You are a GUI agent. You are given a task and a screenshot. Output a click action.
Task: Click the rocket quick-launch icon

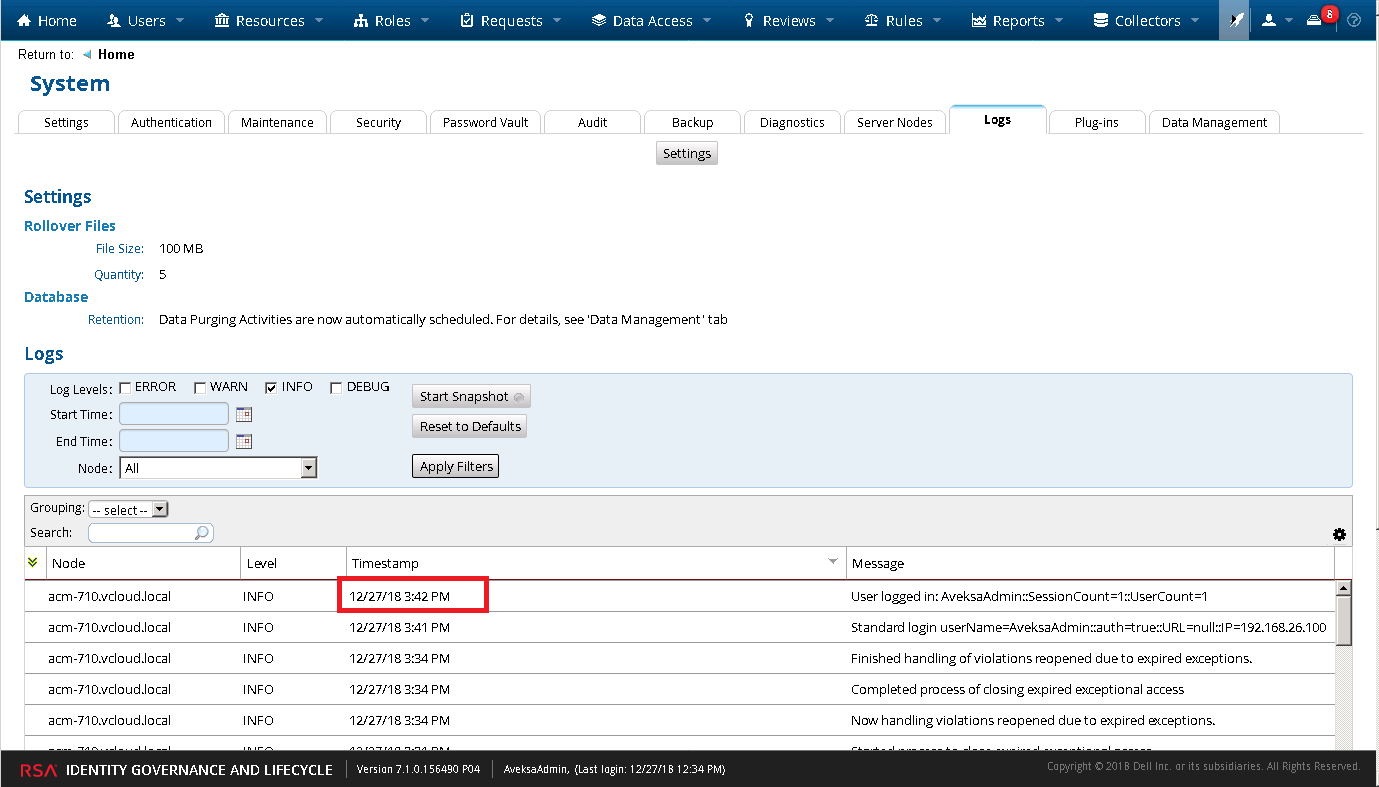pyautogui.click(x=1236, y=20)
